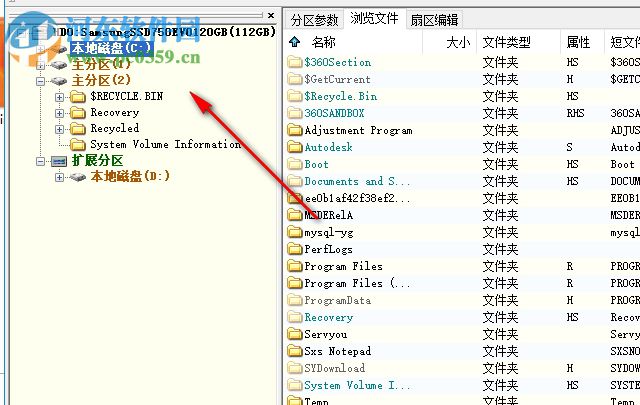
Task: Switch to the 浏览文件 tab
Action: 374,18
